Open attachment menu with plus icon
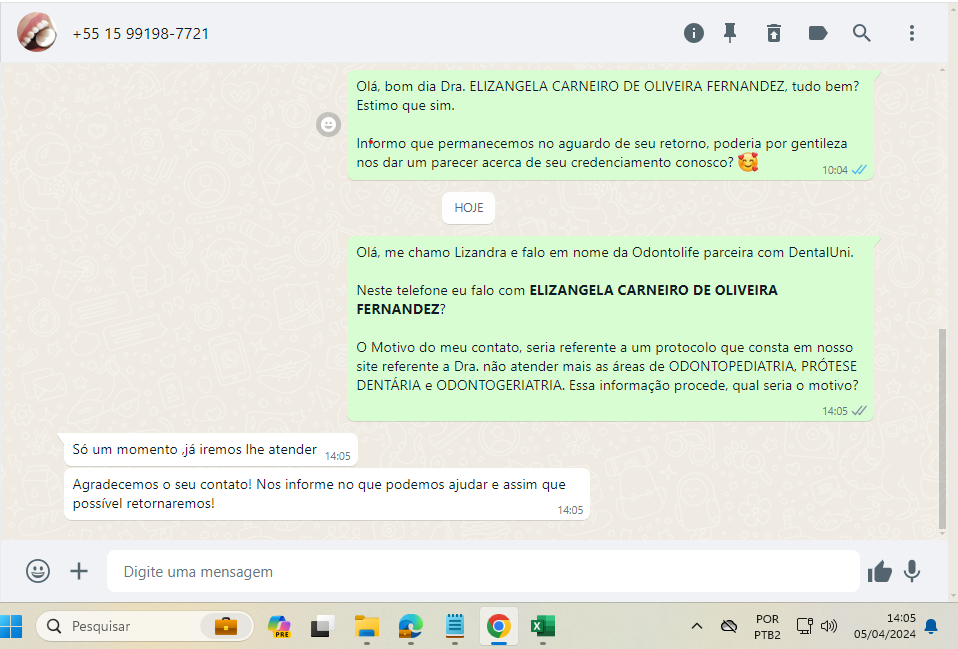This screenshot has height=649, width=958. [79, 571]
